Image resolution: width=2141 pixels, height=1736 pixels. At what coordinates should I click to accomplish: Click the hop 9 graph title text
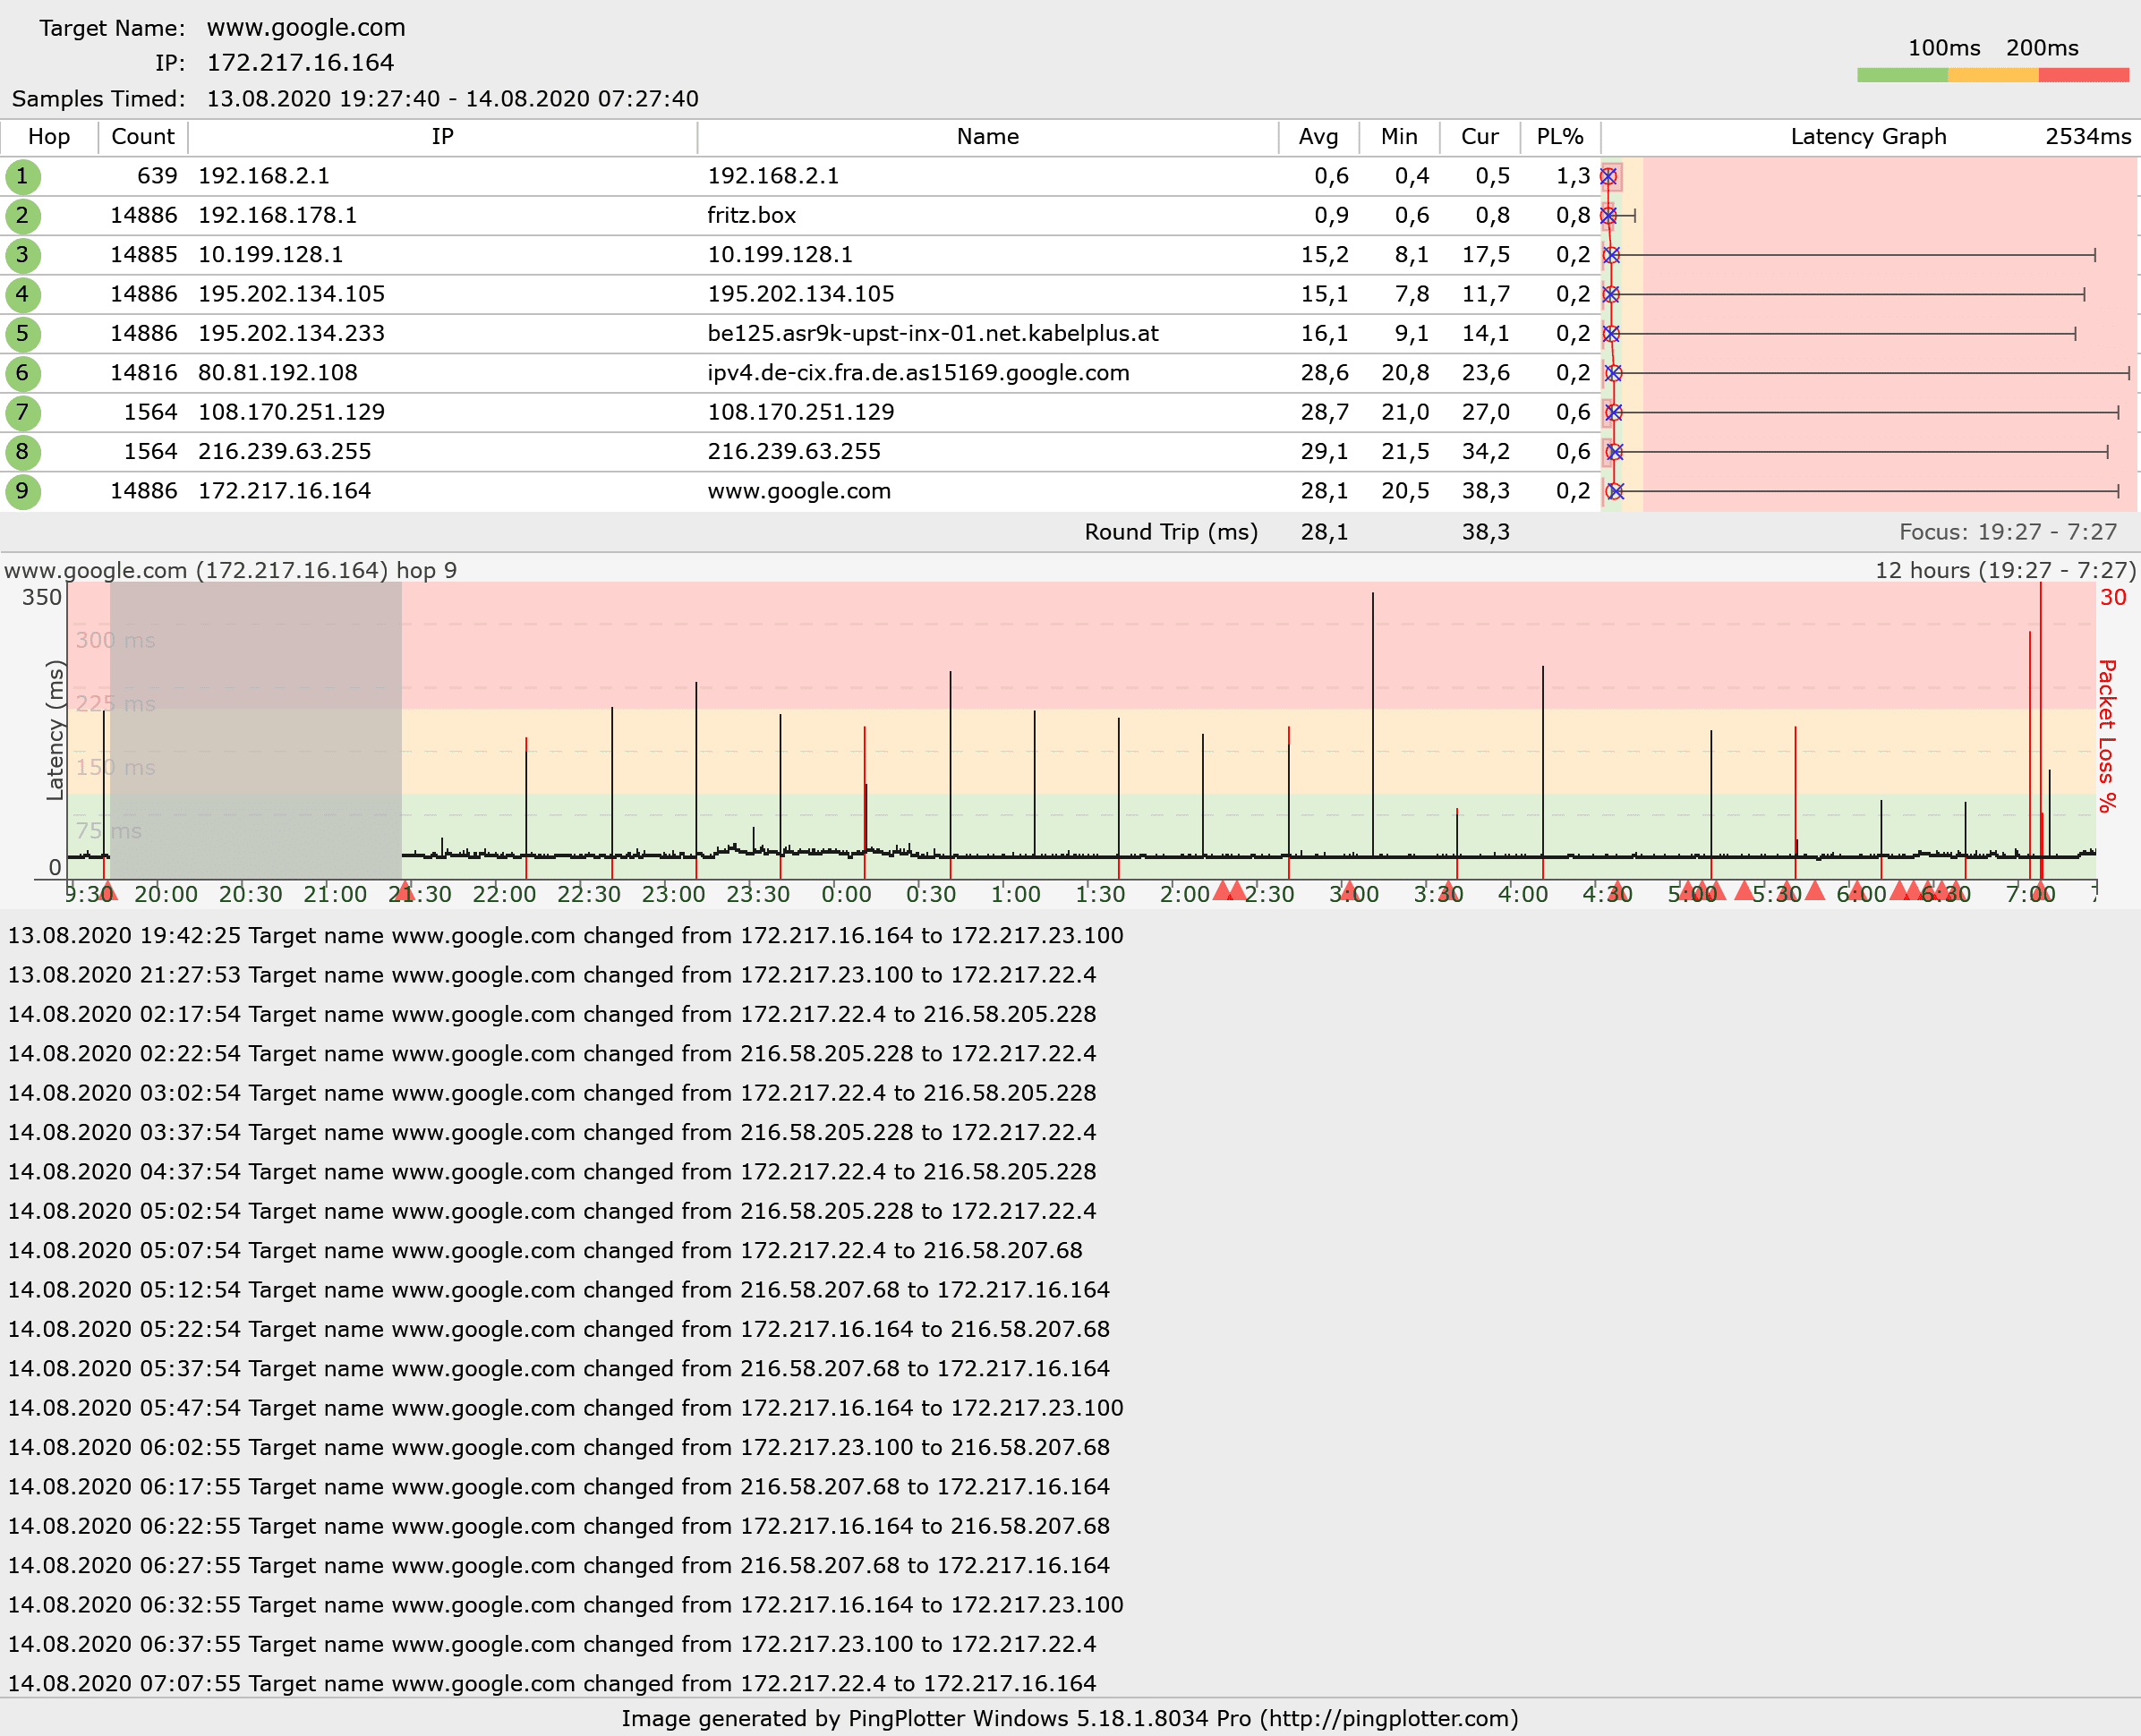231,571
